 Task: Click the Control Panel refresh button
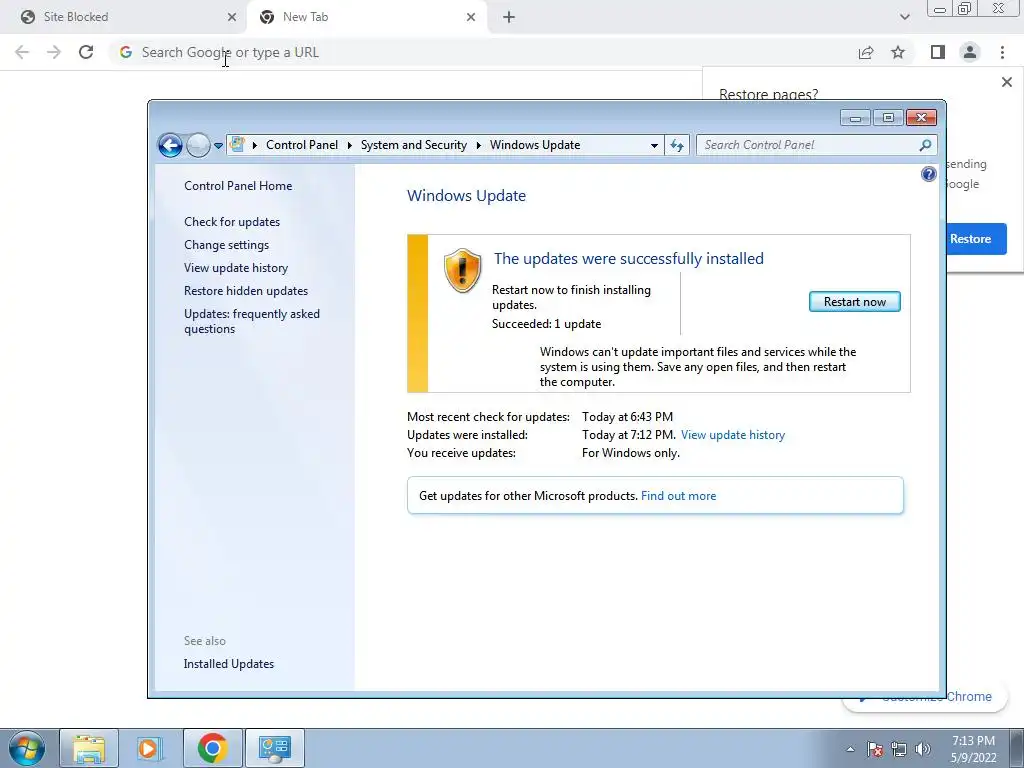(x=677, y=145)
